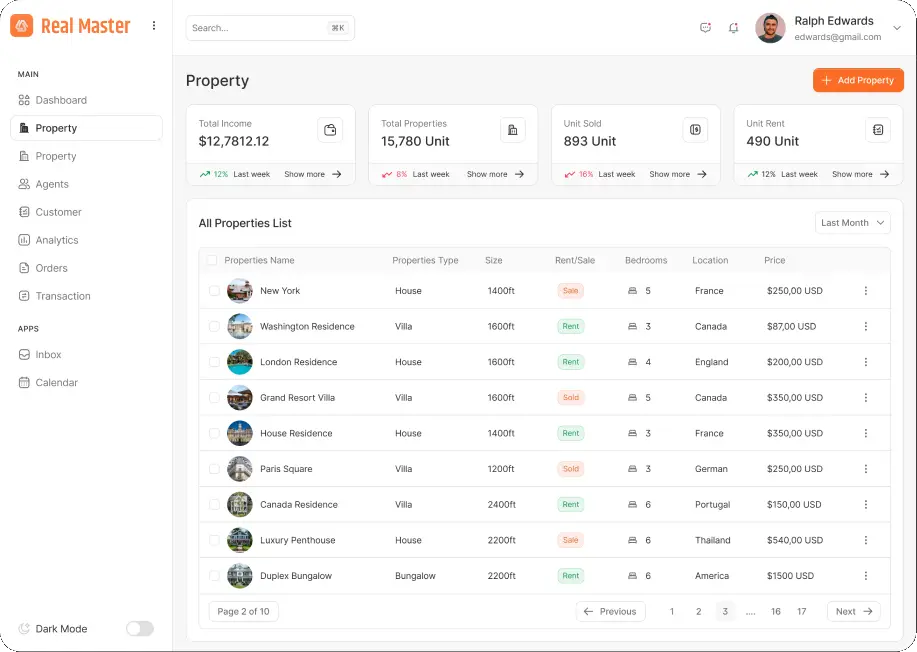
Task: Open options menu for Grand Resort Villa
Action: (x=866, y=397)
